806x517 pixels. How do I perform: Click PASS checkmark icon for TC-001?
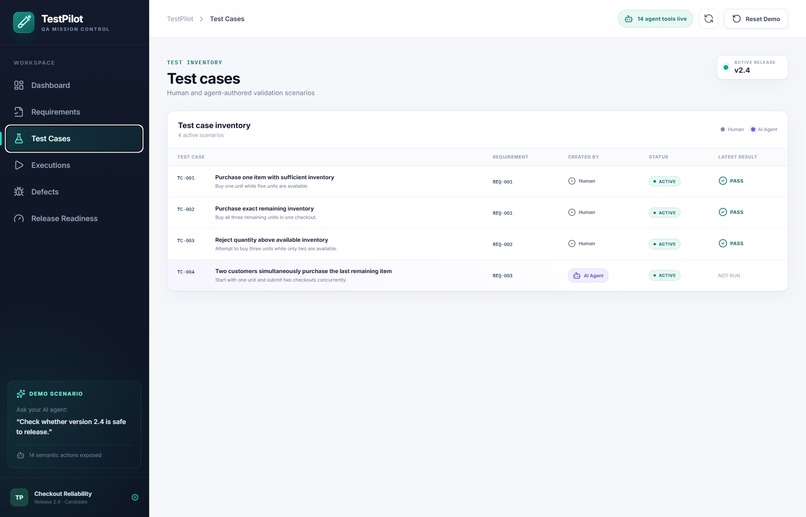723,181
